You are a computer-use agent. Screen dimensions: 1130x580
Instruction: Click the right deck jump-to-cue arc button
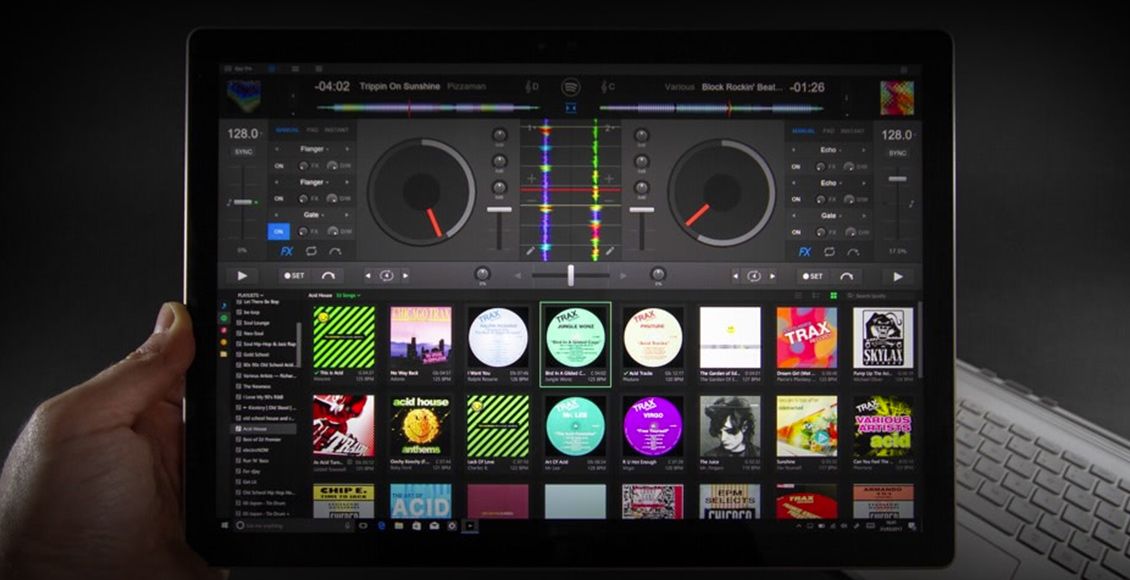click(x=847, y=276)
